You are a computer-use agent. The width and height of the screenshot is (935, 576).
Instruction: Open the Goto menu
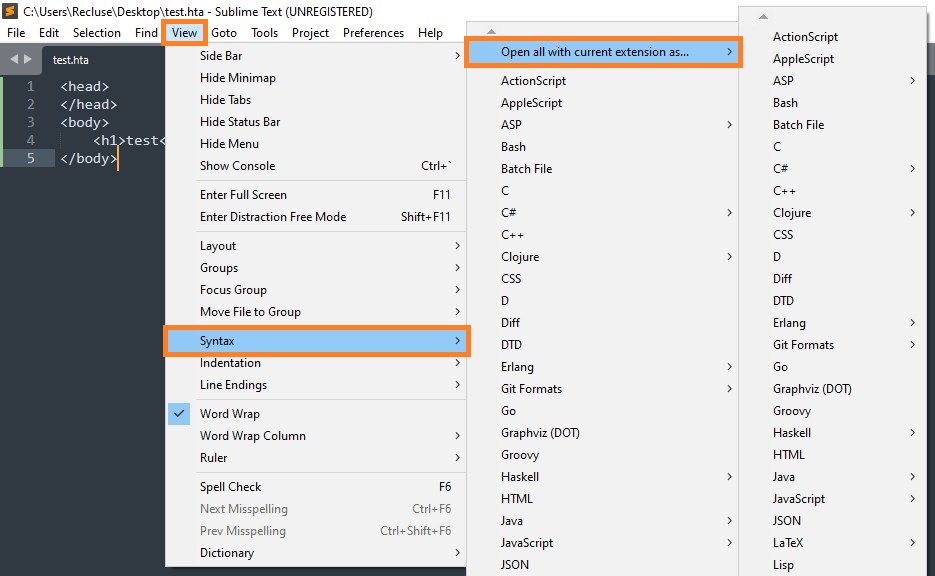point(224,33)
